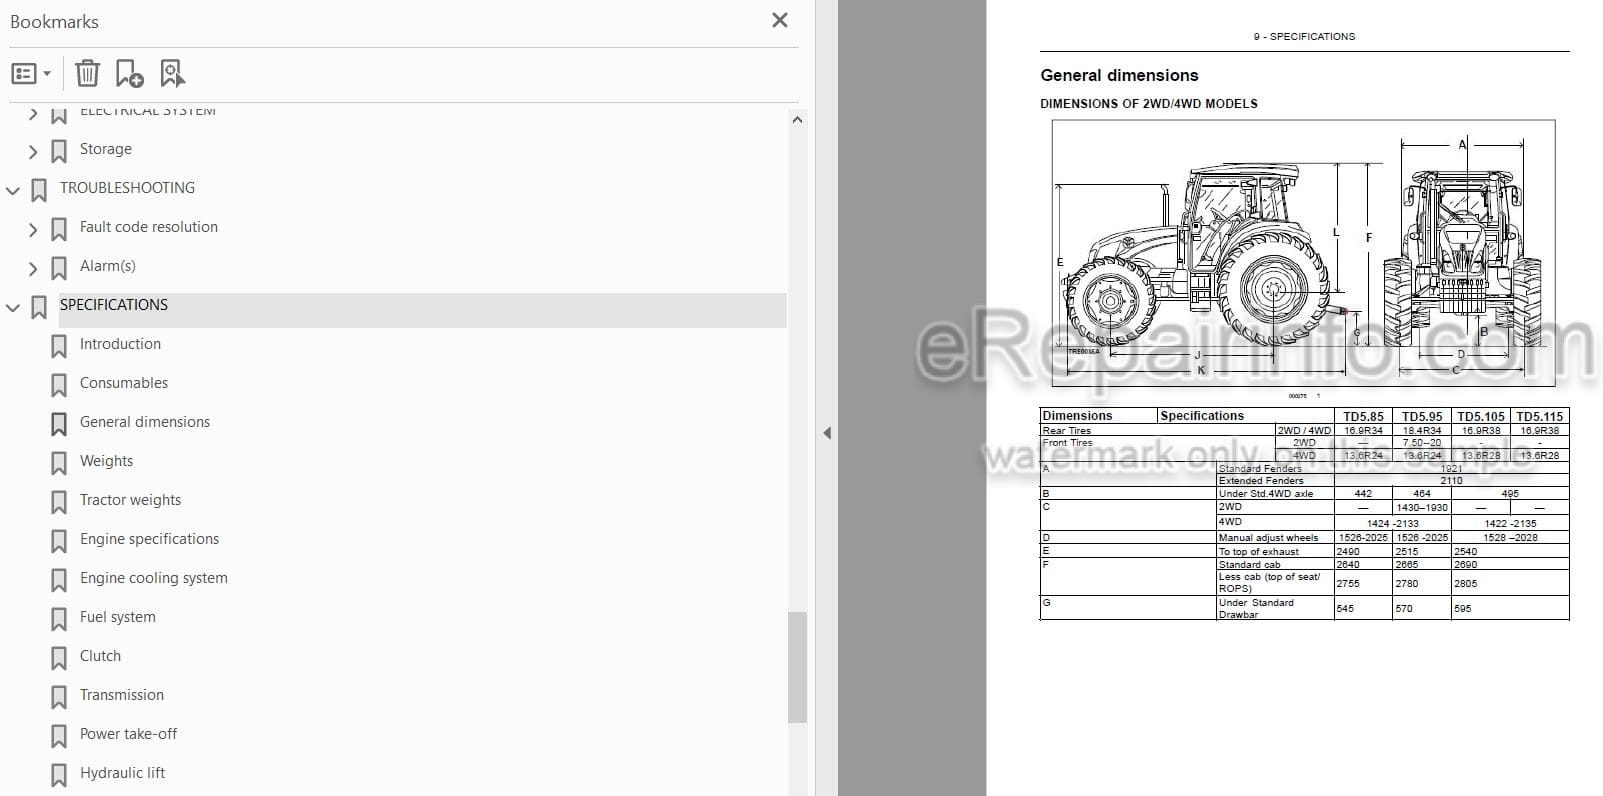Screen dimensions: 1603x796
Task: Click the bookmark icon beside TROUBLESHOOTING
Action: click(x=39, y=191)
